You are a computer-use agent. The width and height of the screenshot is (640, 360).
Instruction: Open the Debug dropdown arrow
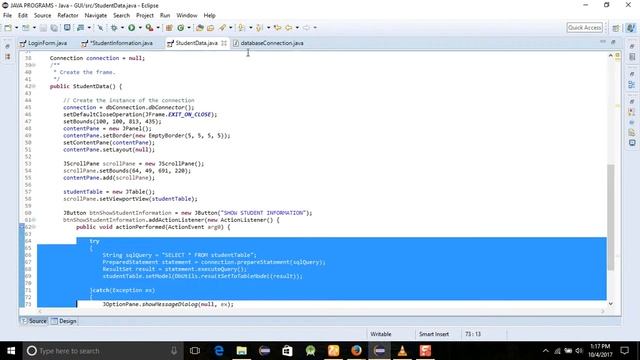[x=122, y=28]
